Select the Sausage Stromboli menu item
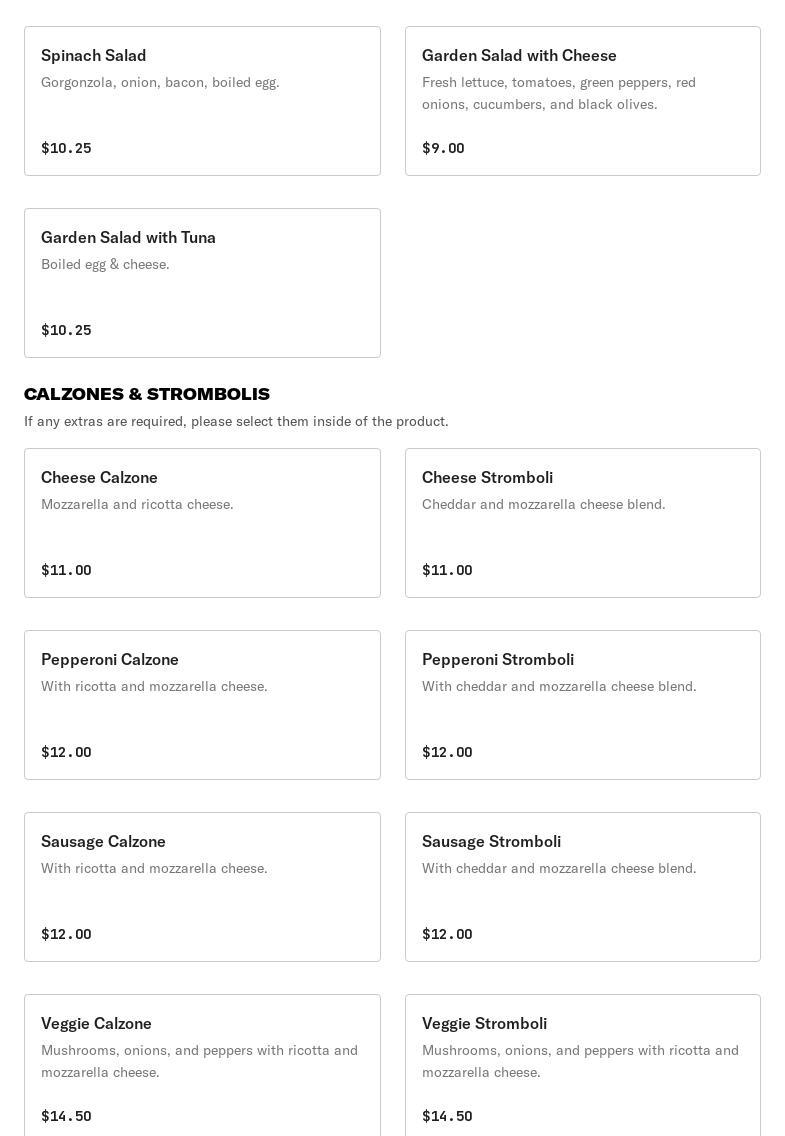The height and width of the screenshot is (1136, 785). click(x=582, y=887)
